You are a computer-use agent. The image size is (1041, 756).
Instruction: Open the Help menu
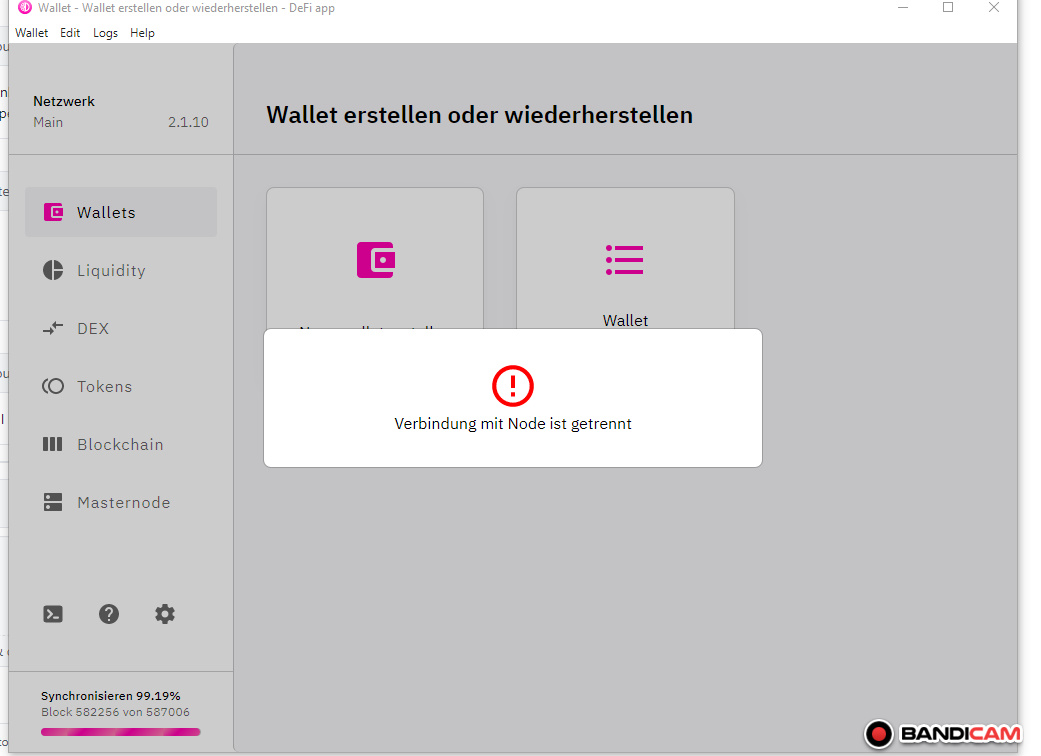click(x=142, y=33)
